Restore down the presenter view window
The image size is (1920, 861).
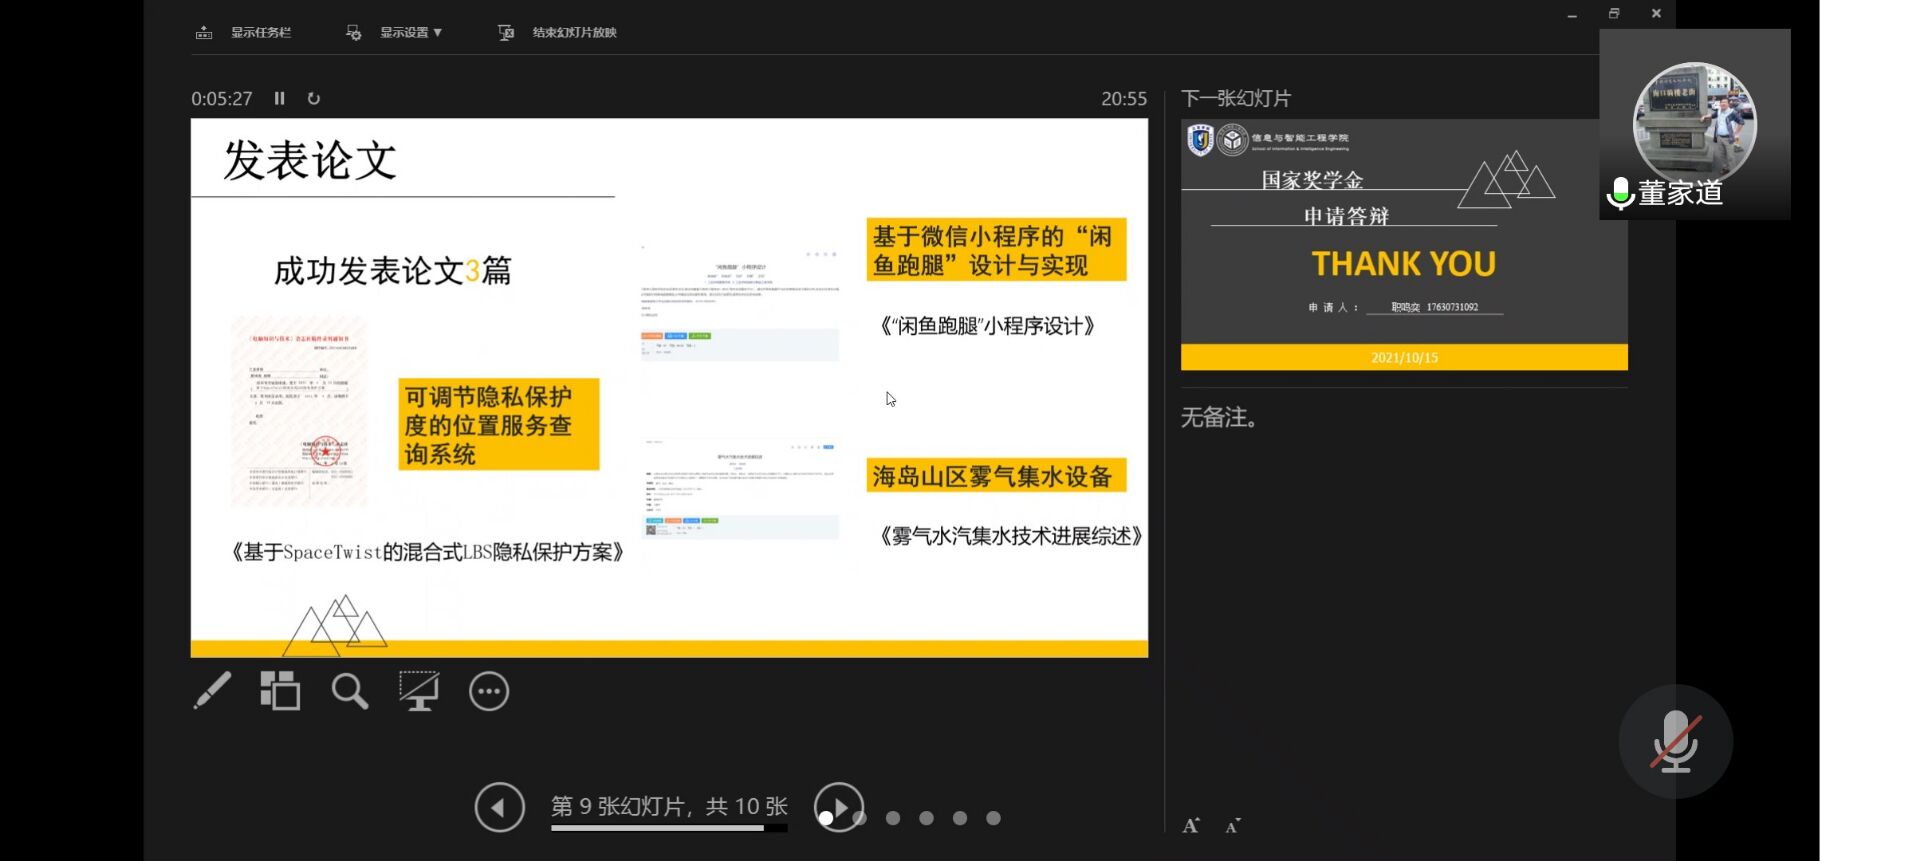[x=1614, y=14]
